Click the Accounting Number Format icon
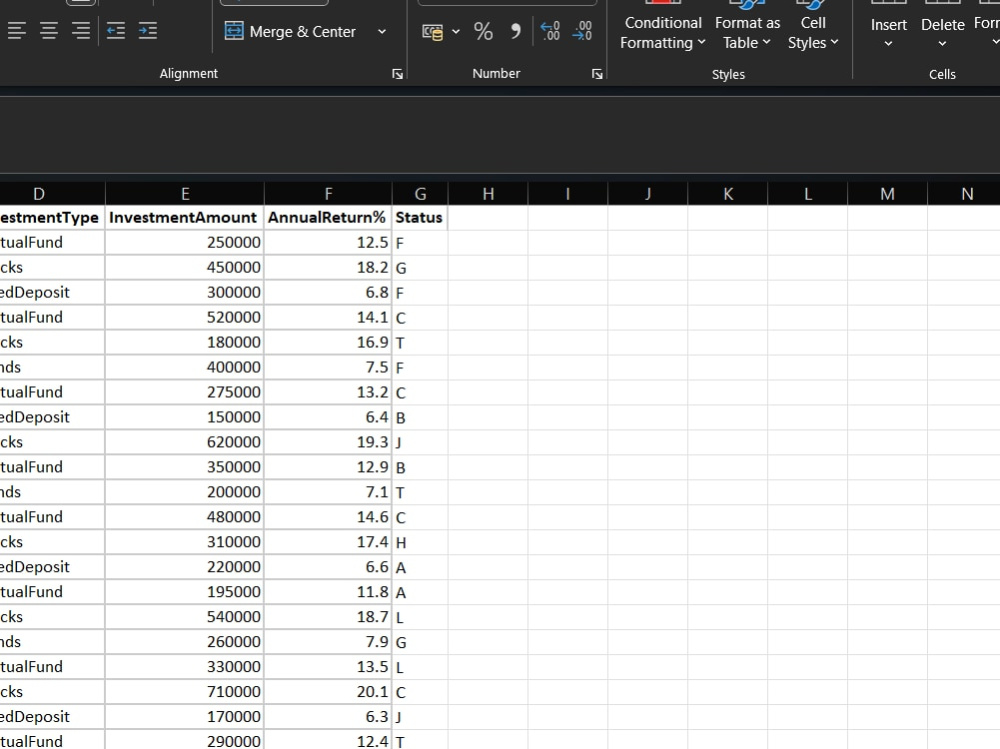Viewport: 1000px width, 749px height. 432,31
